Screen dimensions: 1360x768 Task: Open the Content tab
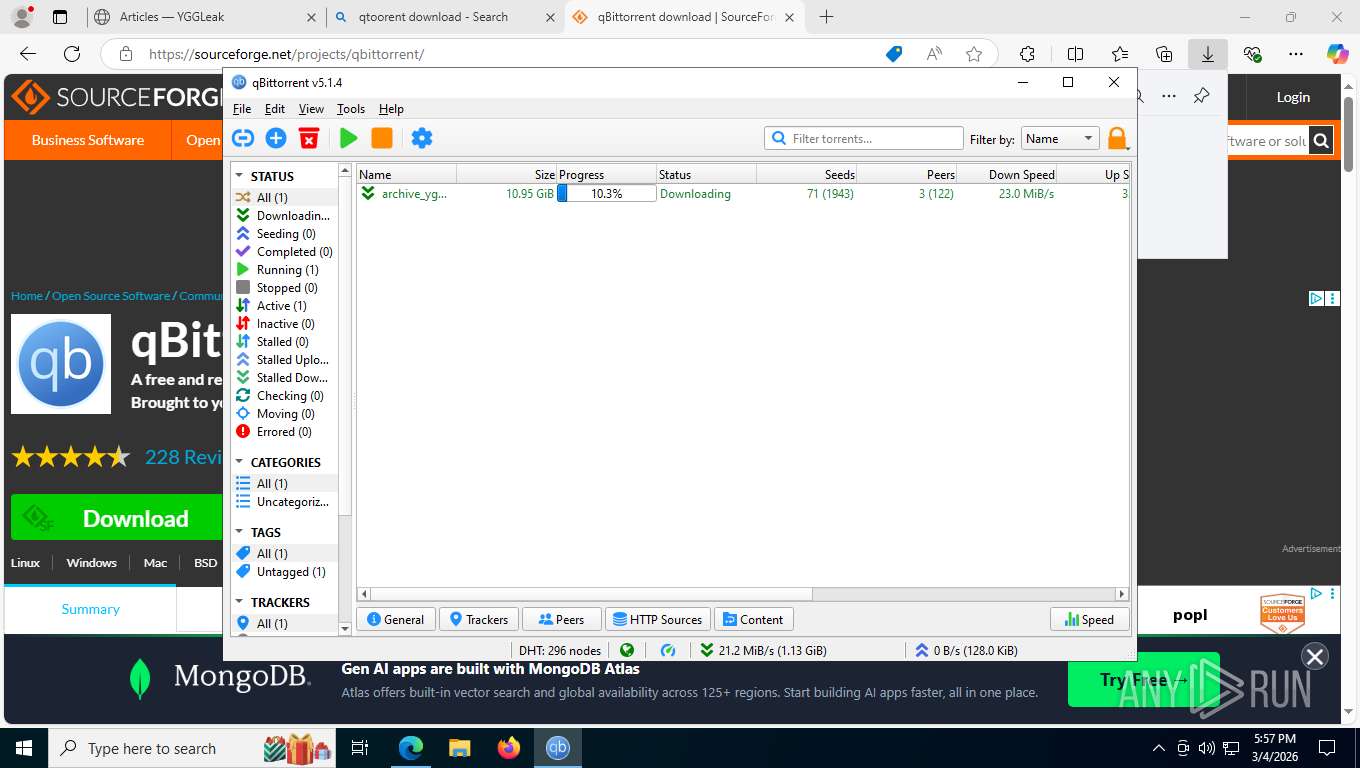coord(753,619)
